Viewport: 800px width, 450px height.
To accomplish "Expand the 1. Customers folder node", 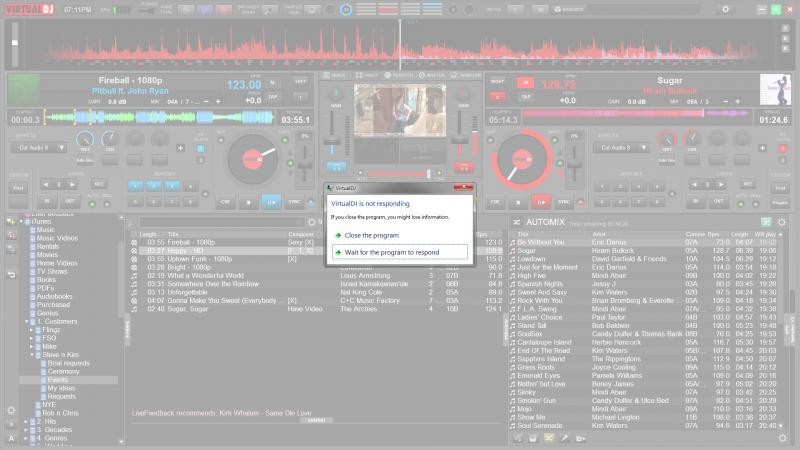I will pyautogui.click(x=27, y=321).
